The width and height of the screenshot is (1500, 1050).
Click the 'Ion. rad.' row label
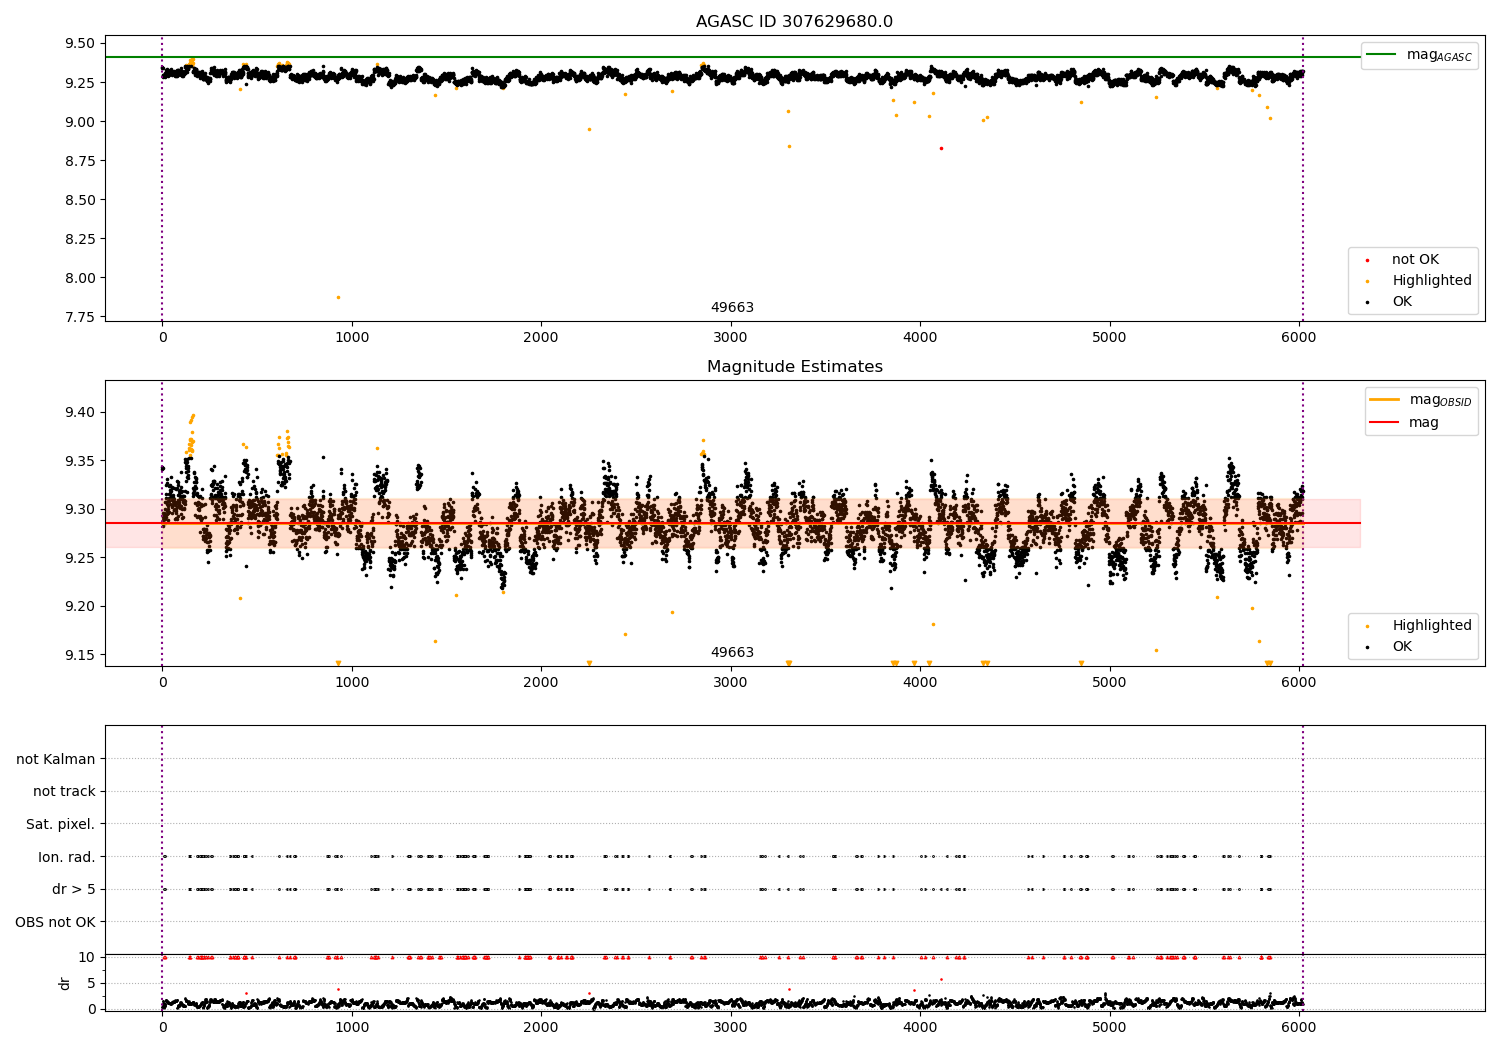click(66, 857)
